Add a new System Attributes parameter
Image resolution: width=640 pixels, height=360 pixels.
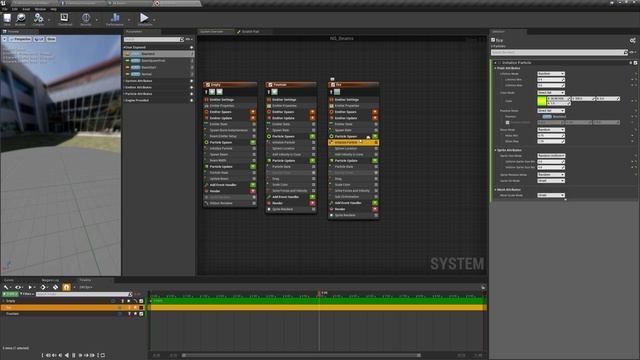point(191,81)
